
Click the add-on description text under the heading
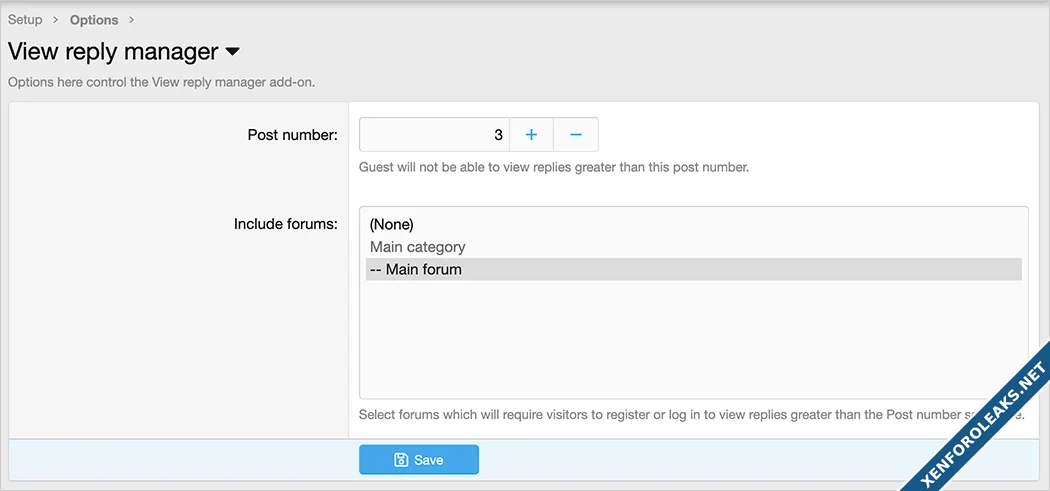click(x=161, y=82)
